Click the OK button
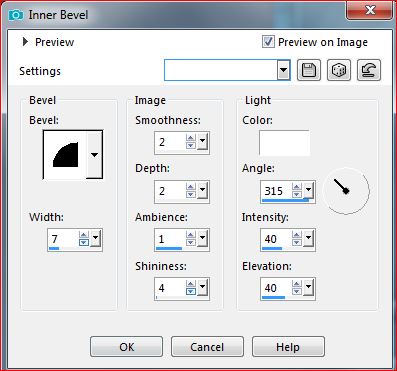 point(126,347)
